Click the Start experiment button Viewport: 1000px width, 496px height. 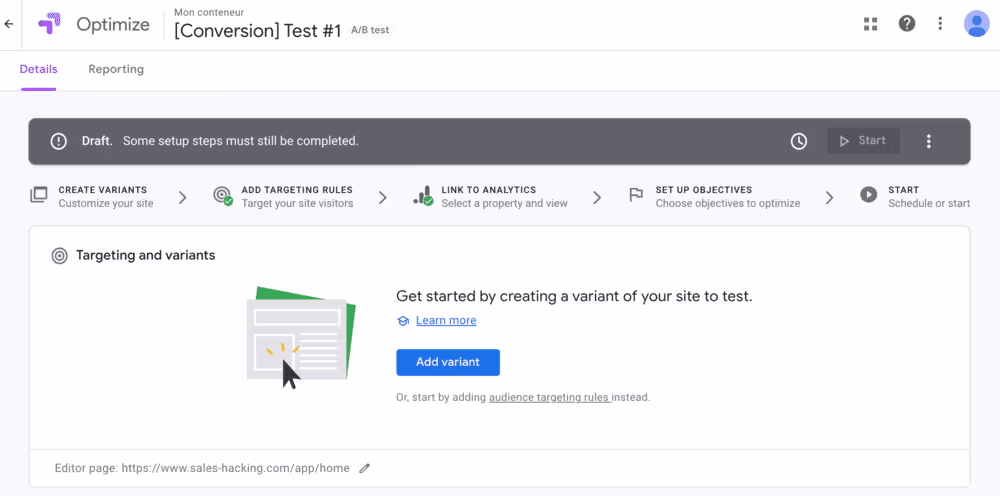click(864, 141)
